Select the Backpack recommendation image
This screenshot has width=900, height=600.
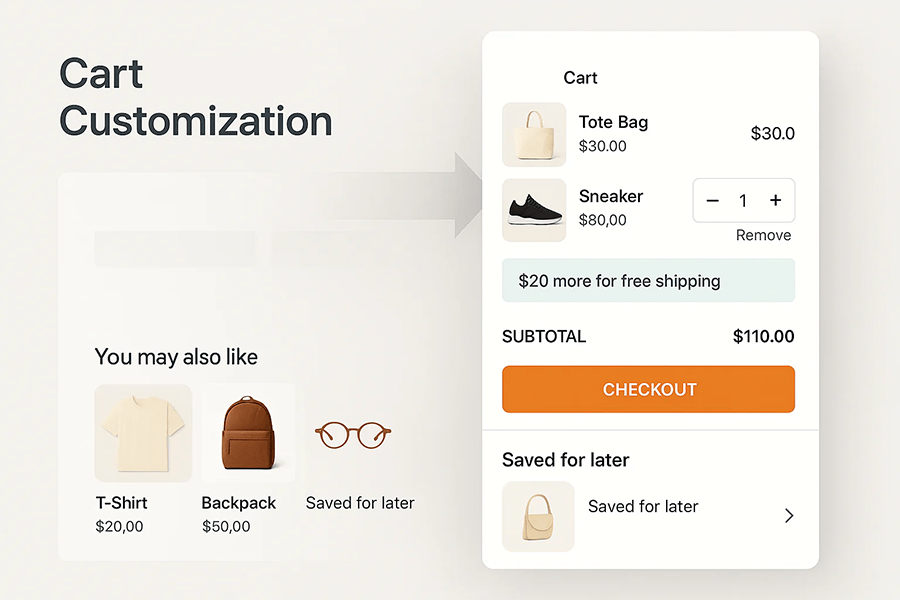point(247,432)
